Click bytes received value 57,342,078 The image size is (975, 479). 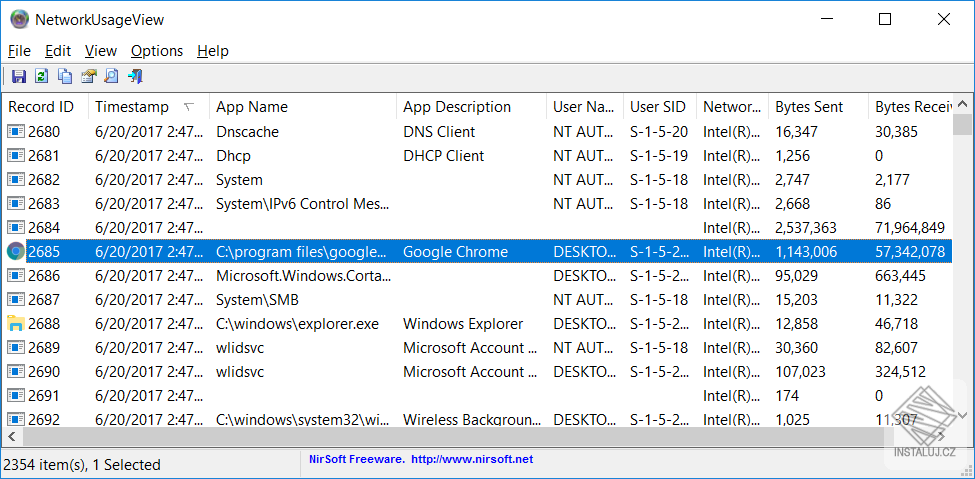(x=910, y=252)
